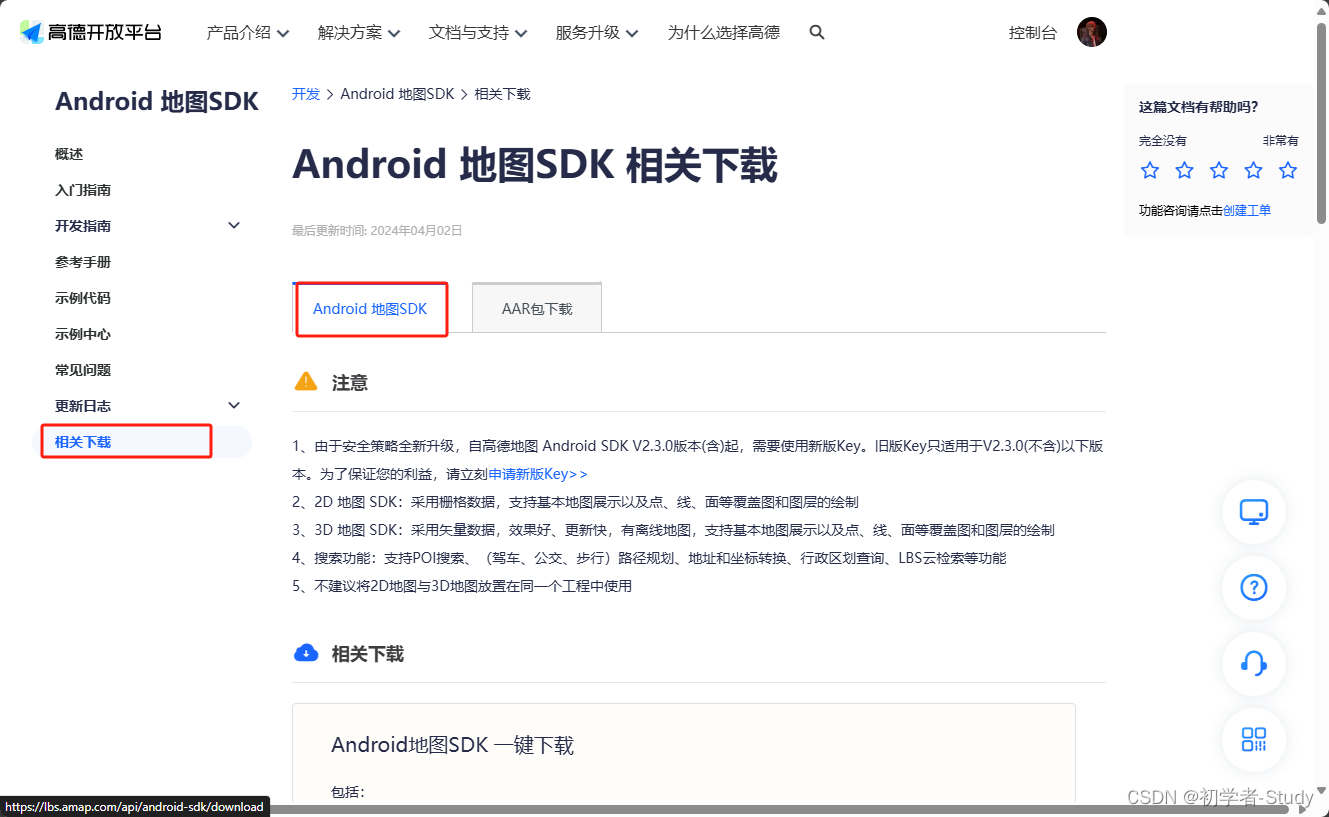This screenshot has height=817, width=1329.
Task: Expand the 文档与支持 navigation dropdown
Action: click(478, 32)
